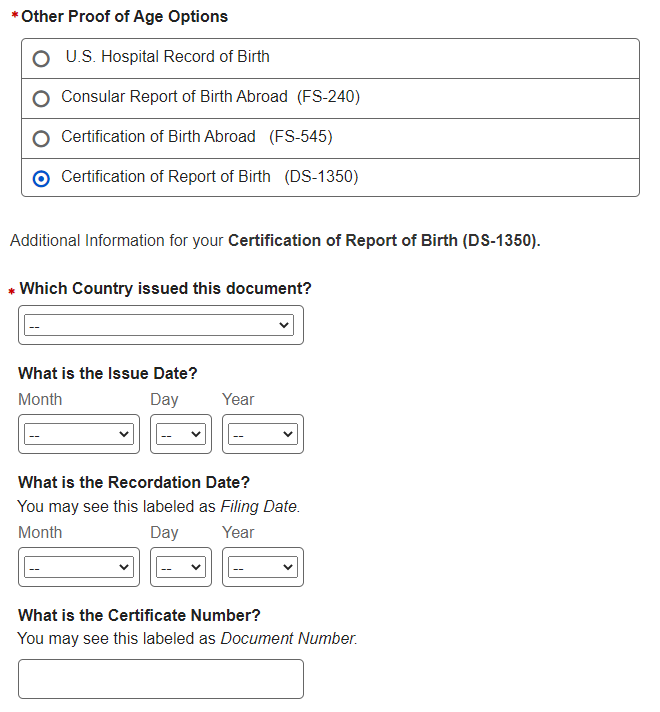Viewport: 660px width, 712px height.
Task: Click Certification of Report of Birth radio
Action: (x=41, y=179)
